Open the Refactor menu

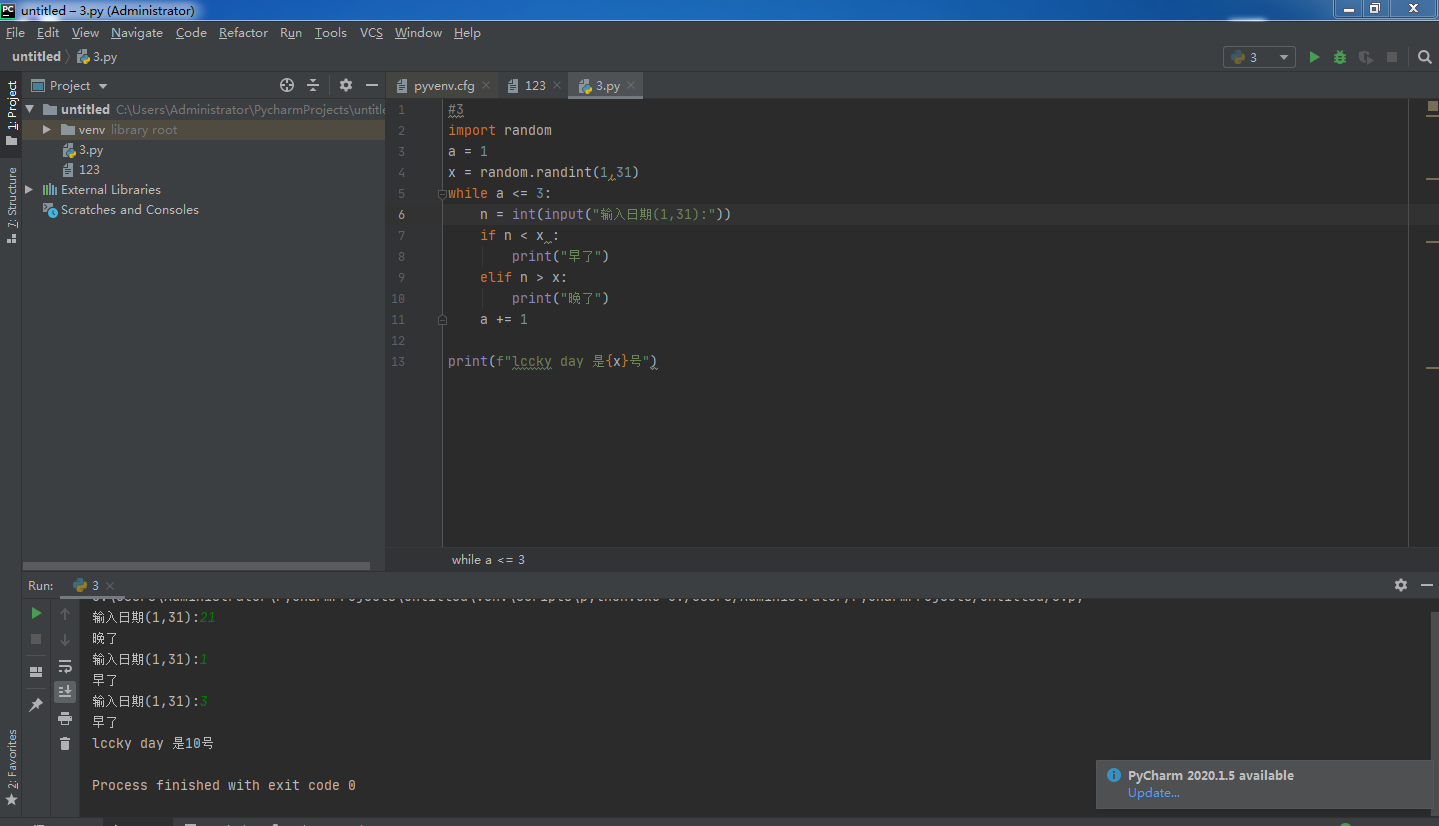243,33
